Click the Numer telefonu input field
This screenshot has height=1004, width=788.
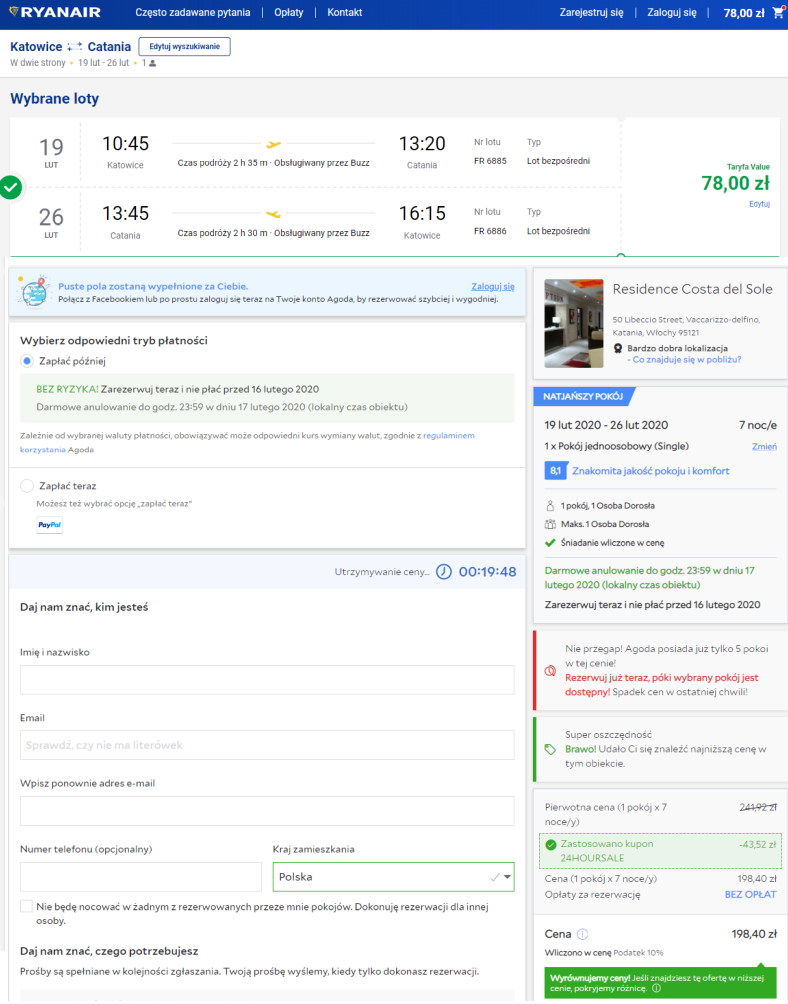coord(141,877)
